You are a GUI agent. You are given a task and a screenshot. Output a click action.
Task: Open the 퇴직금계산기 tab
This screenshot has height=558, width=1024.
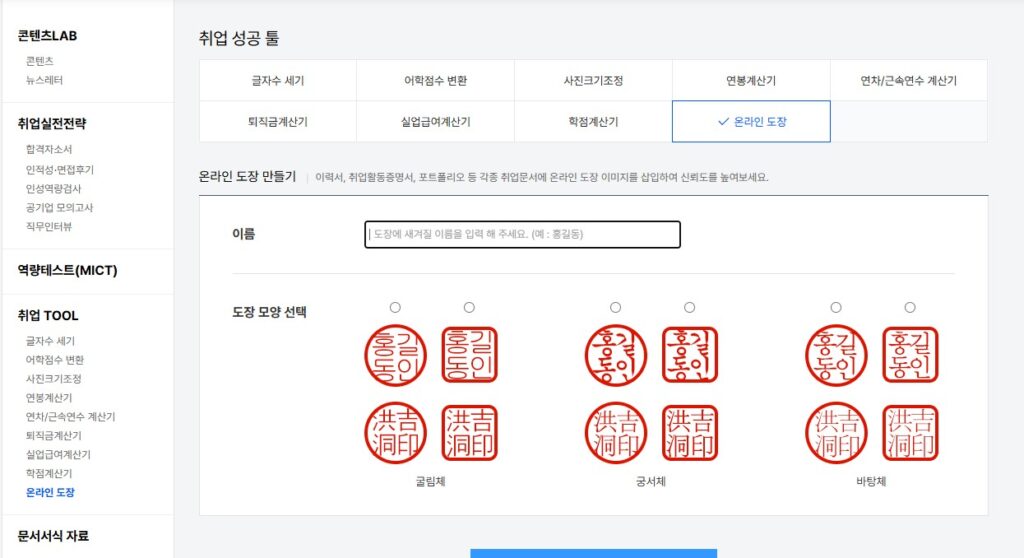[x=278, y=122]
